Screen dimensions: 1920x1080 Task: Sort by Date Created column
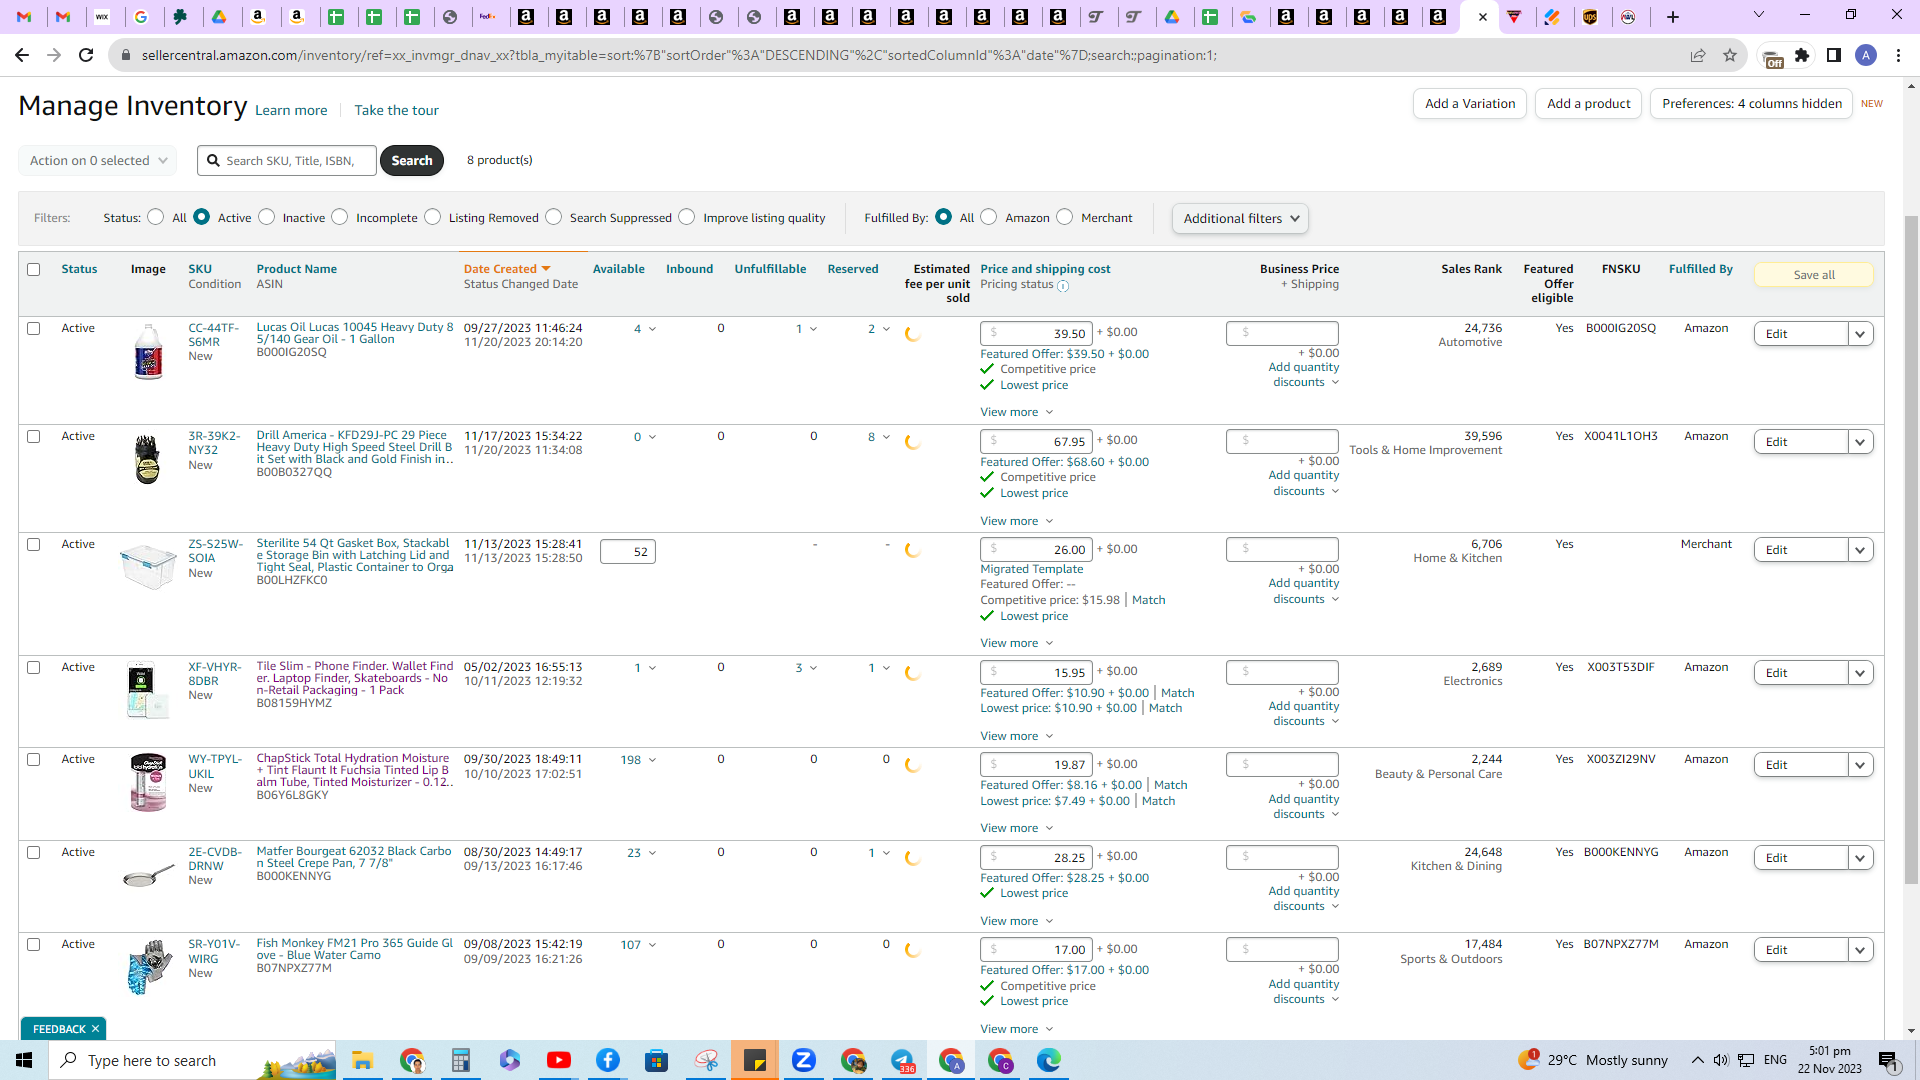(507, 269)
